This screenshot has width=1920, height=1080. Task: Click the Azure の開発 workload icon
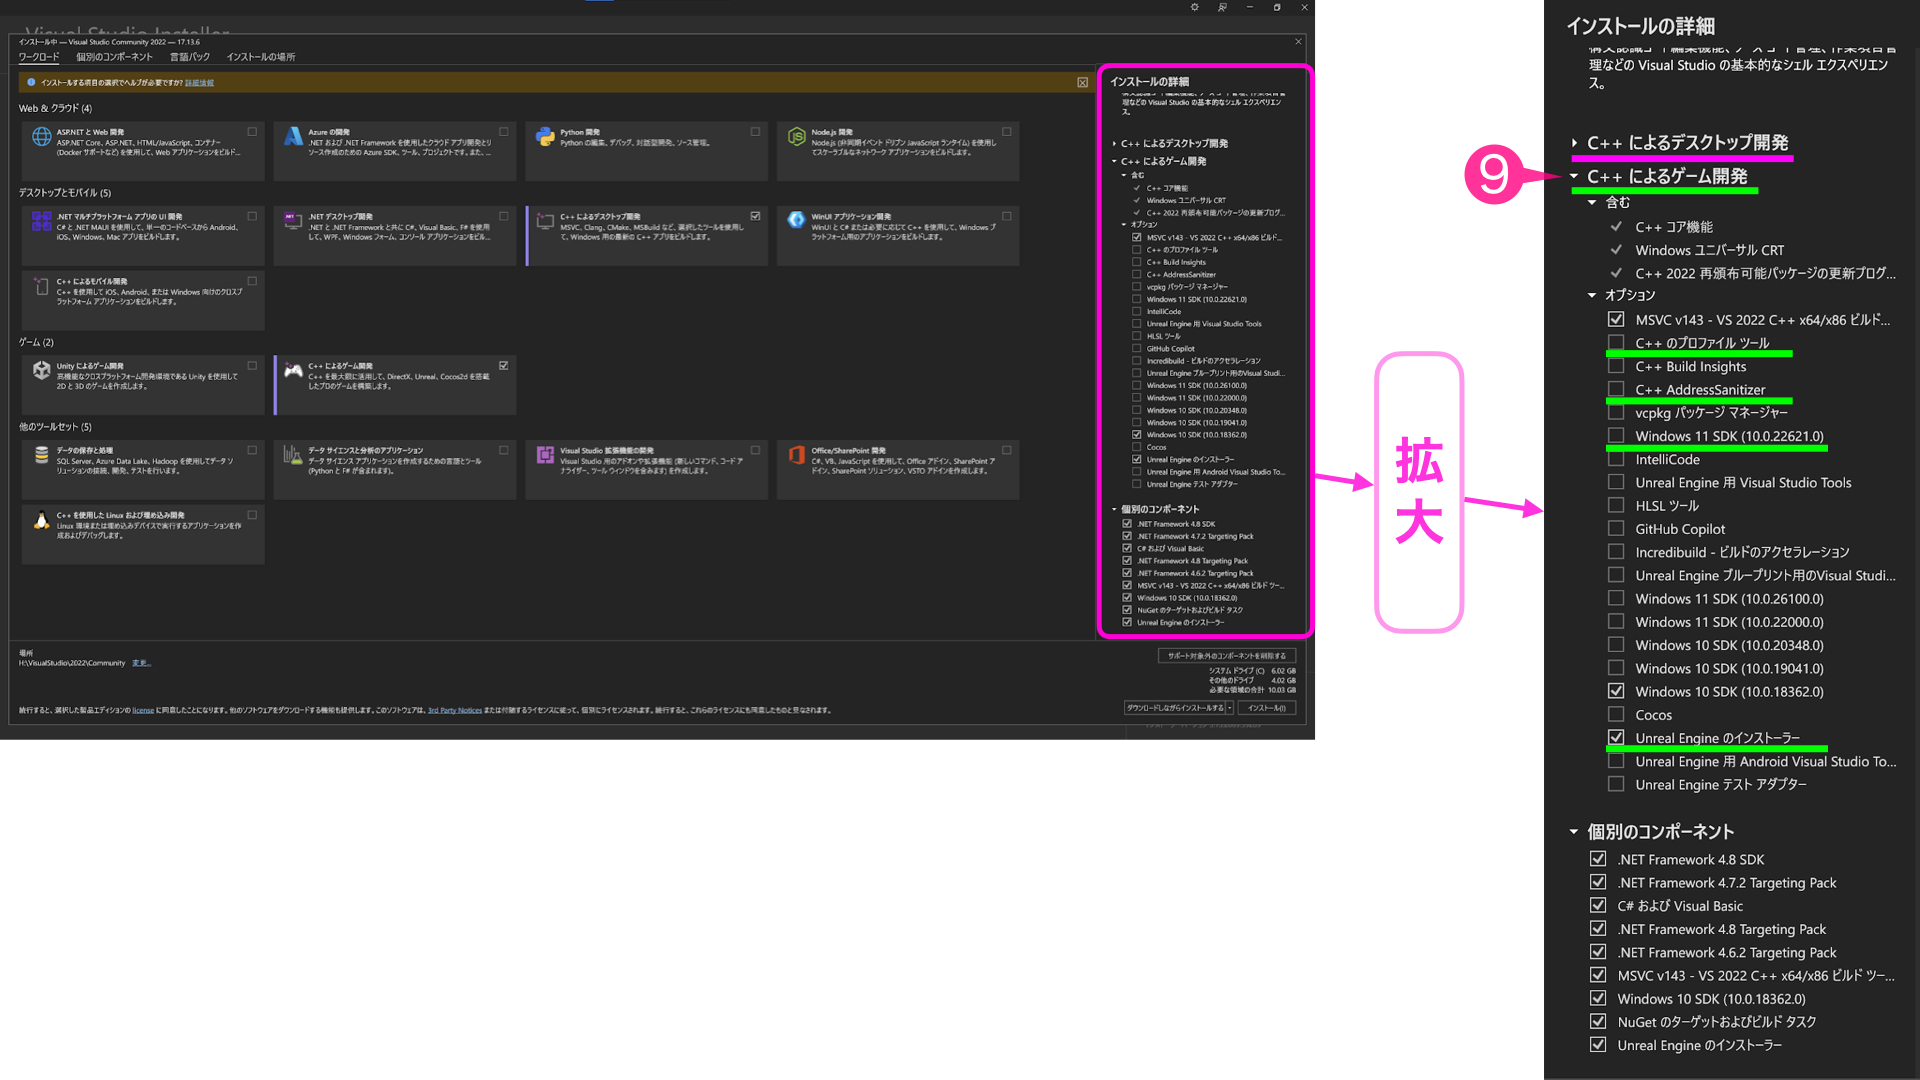[x=293, y=137]
